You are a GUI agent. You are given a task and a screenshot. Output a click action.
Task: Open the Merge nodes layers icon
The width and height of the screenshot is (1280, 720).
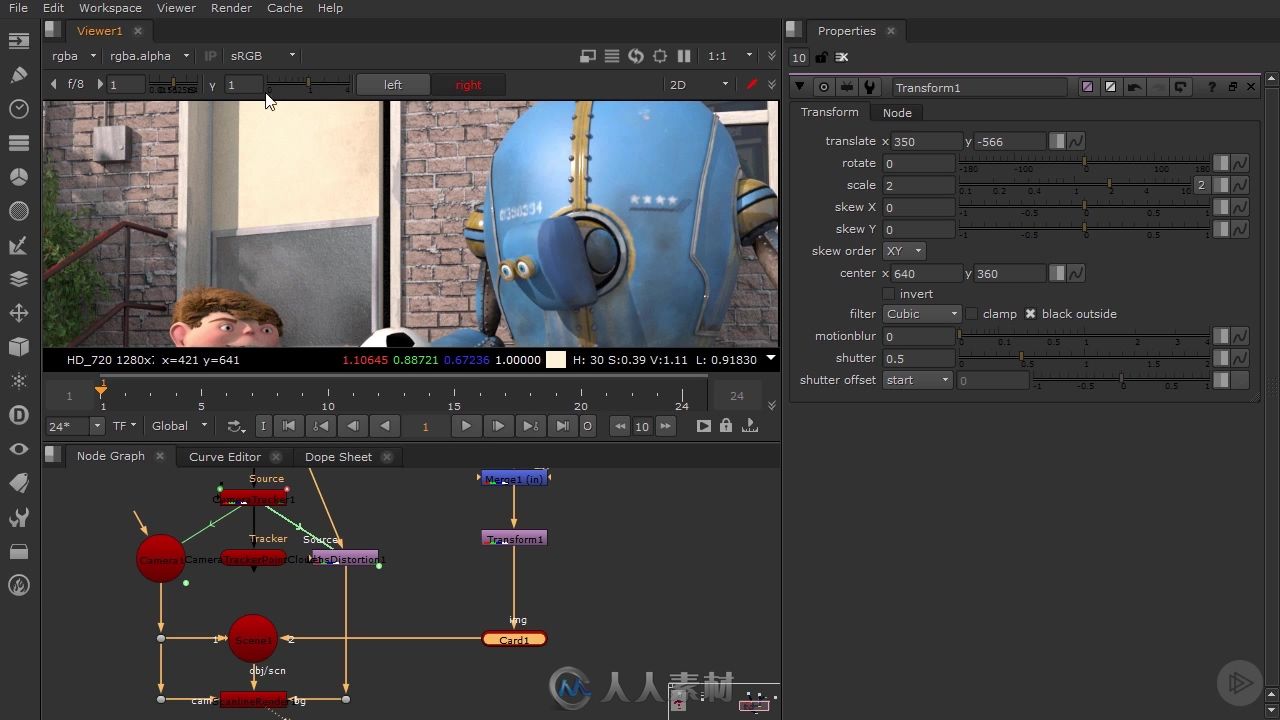point(19,279)
